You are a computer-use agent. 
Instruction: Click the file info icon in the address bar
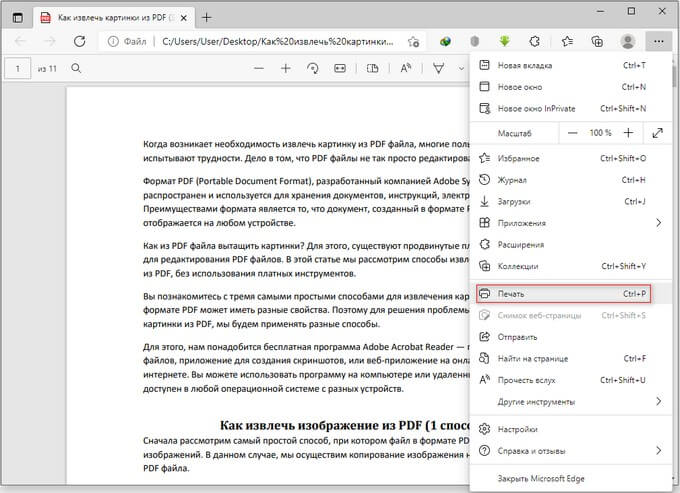pyautogui.click(x=113, y=42)
